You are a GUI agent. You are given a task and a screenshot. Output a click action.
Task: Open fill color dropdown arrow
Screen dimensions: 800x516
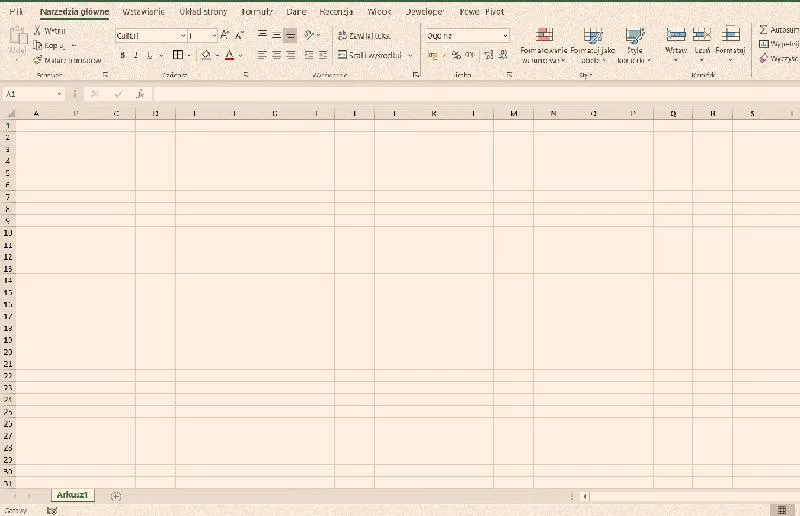tap(217, 55)
